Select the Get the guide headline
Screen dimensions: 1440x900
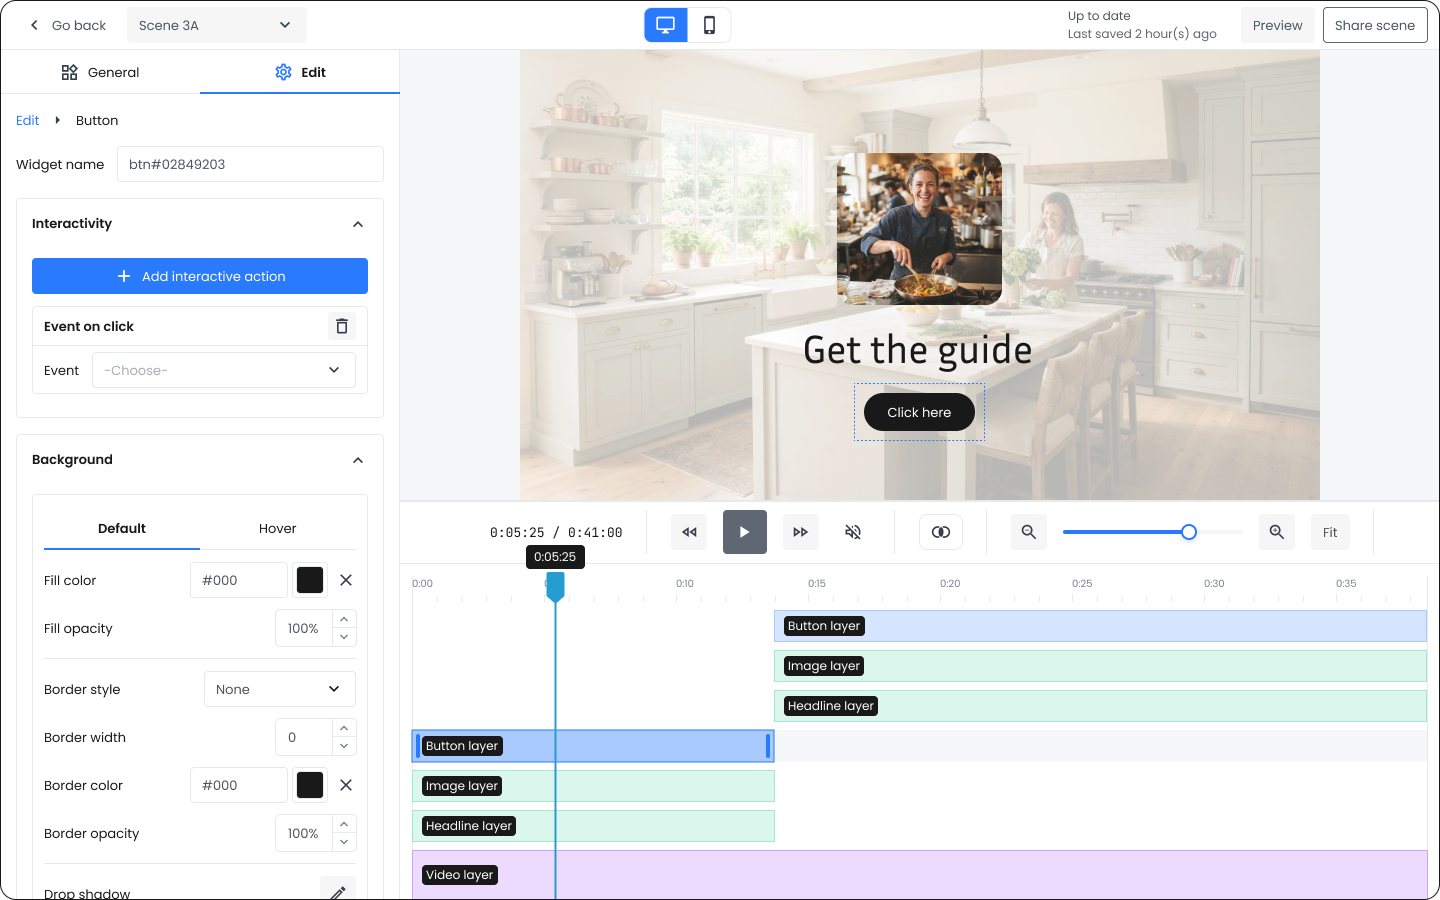(918, 350)
